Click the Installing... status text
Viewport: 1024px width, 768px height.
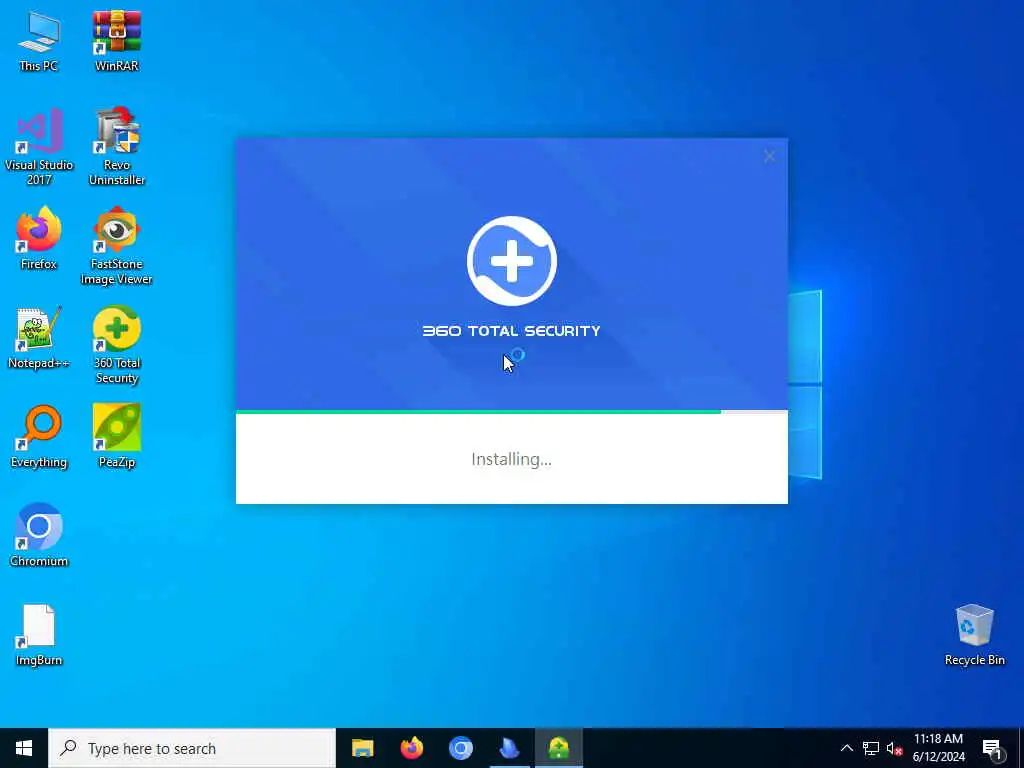(x=511, y=459)
